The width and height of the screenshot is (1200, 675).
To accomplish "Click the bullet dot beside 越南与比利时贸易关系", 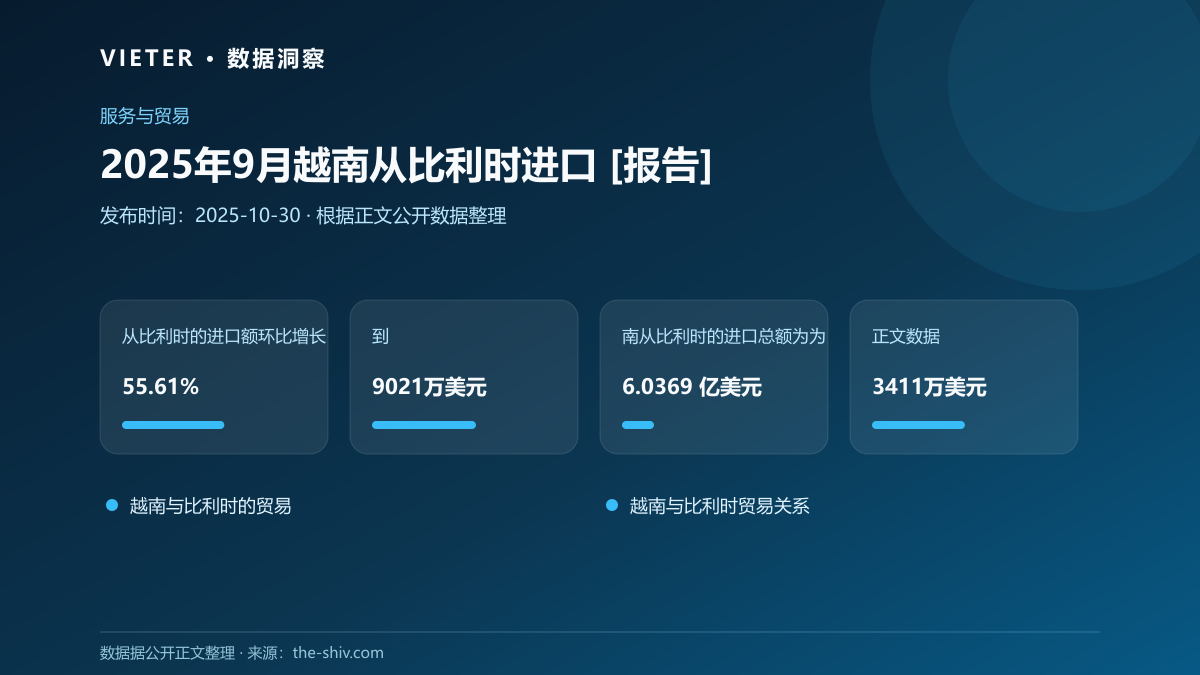I will tap(612, 505).
